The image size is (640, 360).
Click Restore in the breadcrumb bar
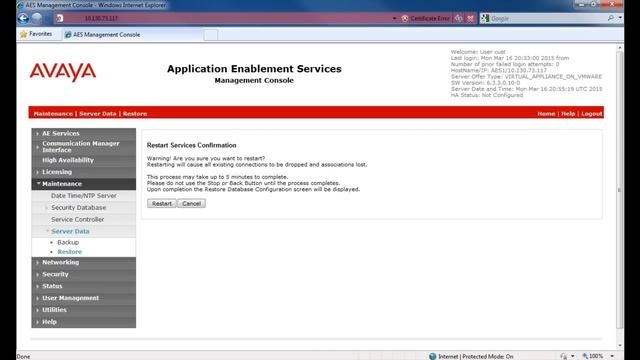click(x=135, y=113)
